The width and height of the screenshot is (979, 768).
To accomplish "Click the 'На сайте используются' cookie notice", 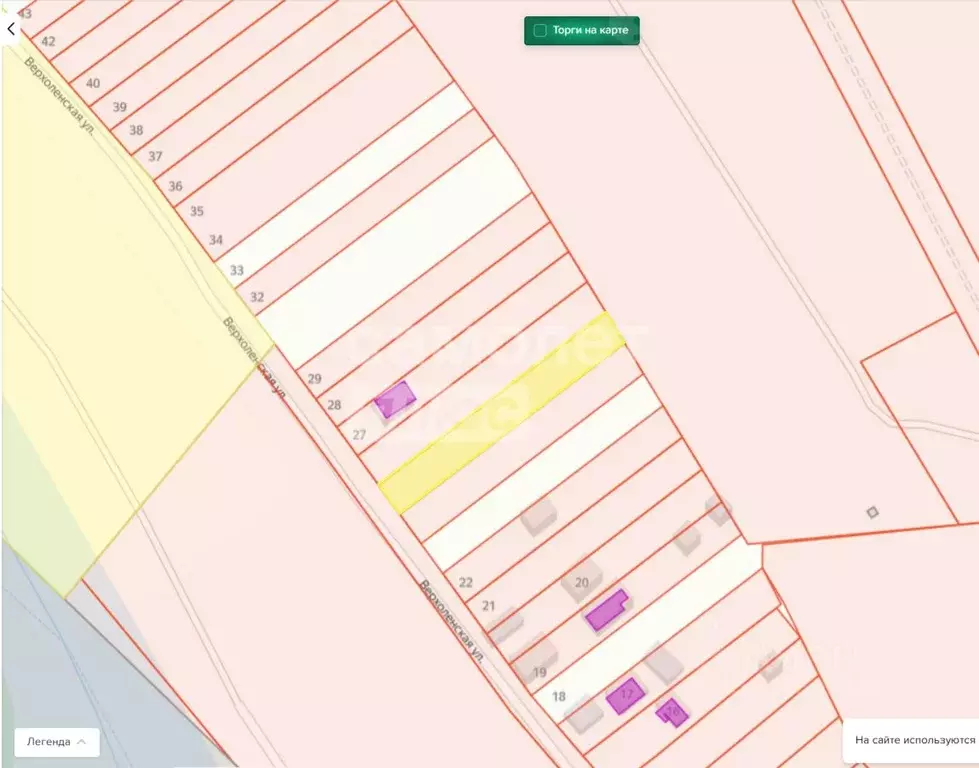I will click(x=911, y=741).
